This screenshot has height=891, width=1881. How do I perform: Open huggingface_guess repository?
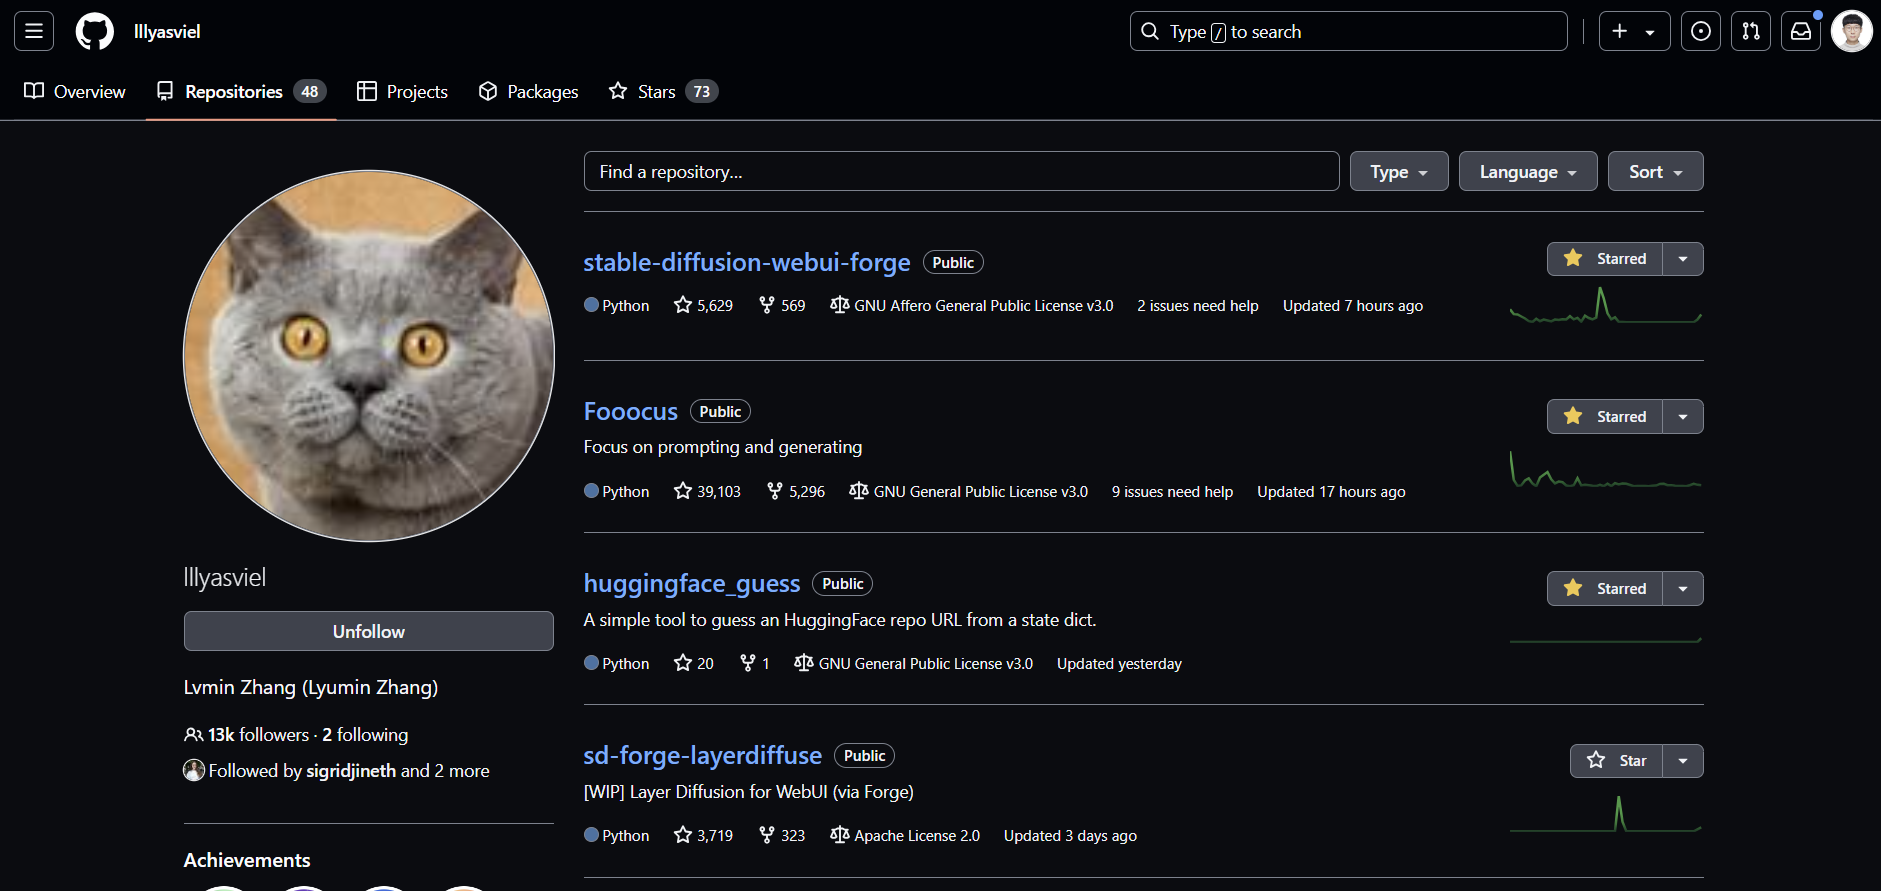[692, 583]
